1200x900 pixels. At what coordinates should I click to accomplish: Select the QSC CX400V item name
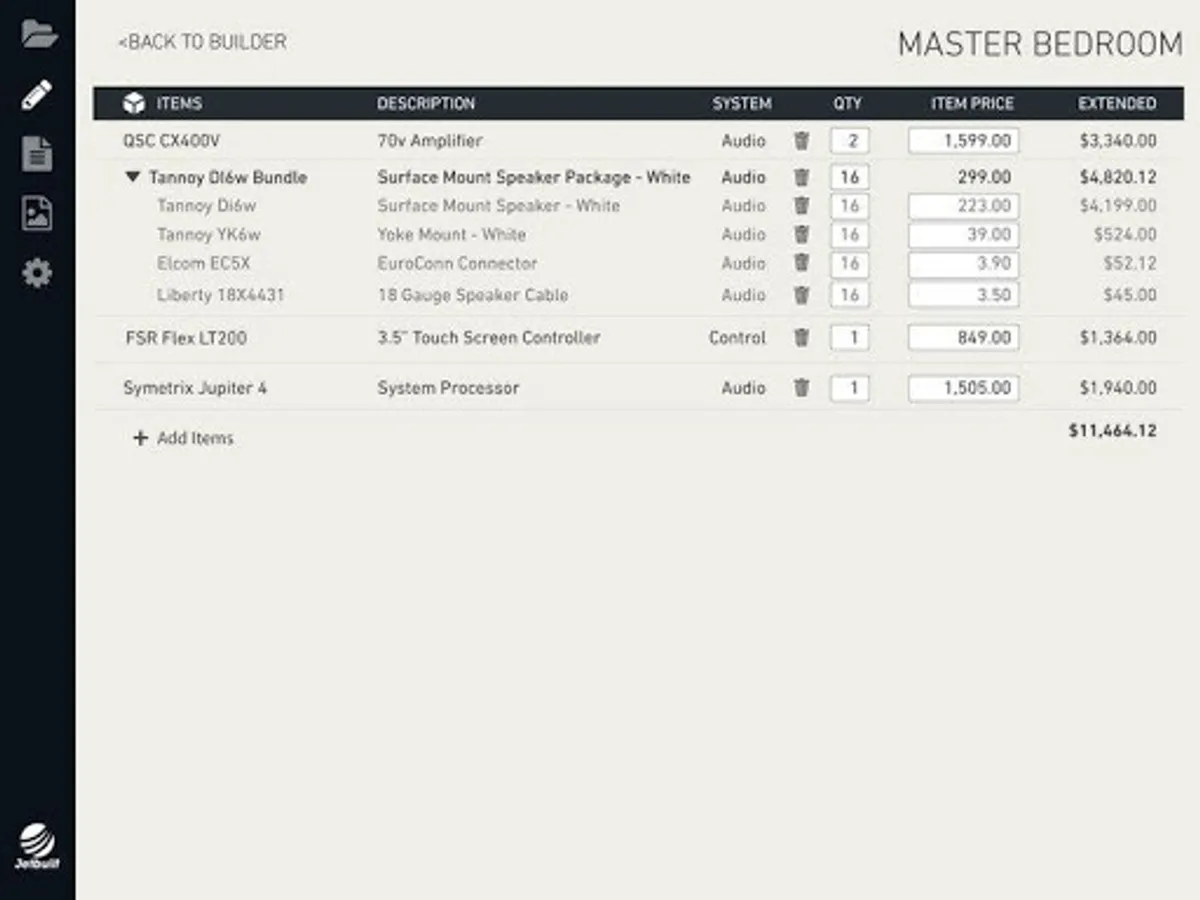pyautogui.click(x=171, y=141)
